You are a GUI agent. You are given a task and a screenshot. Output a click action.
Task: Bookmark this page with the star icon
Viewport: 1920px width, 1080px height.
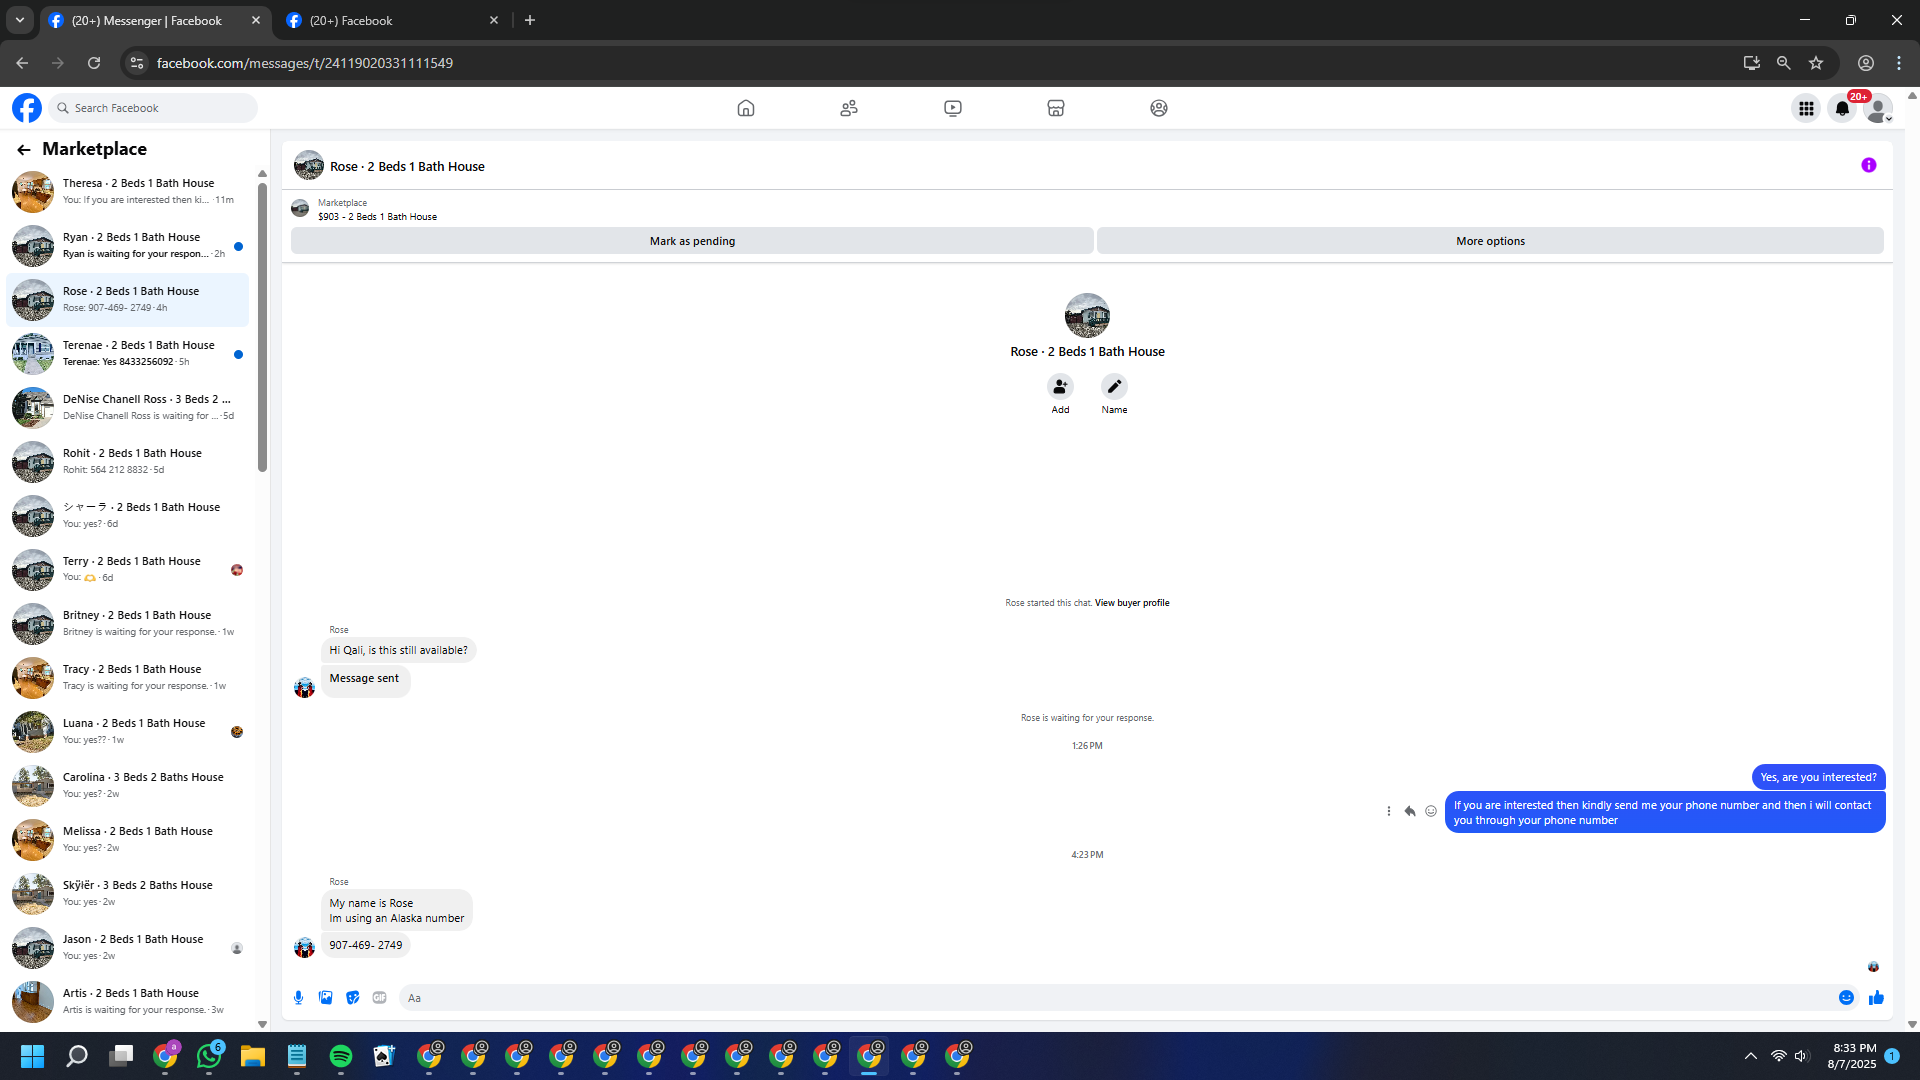click(x=1816, y=63)
